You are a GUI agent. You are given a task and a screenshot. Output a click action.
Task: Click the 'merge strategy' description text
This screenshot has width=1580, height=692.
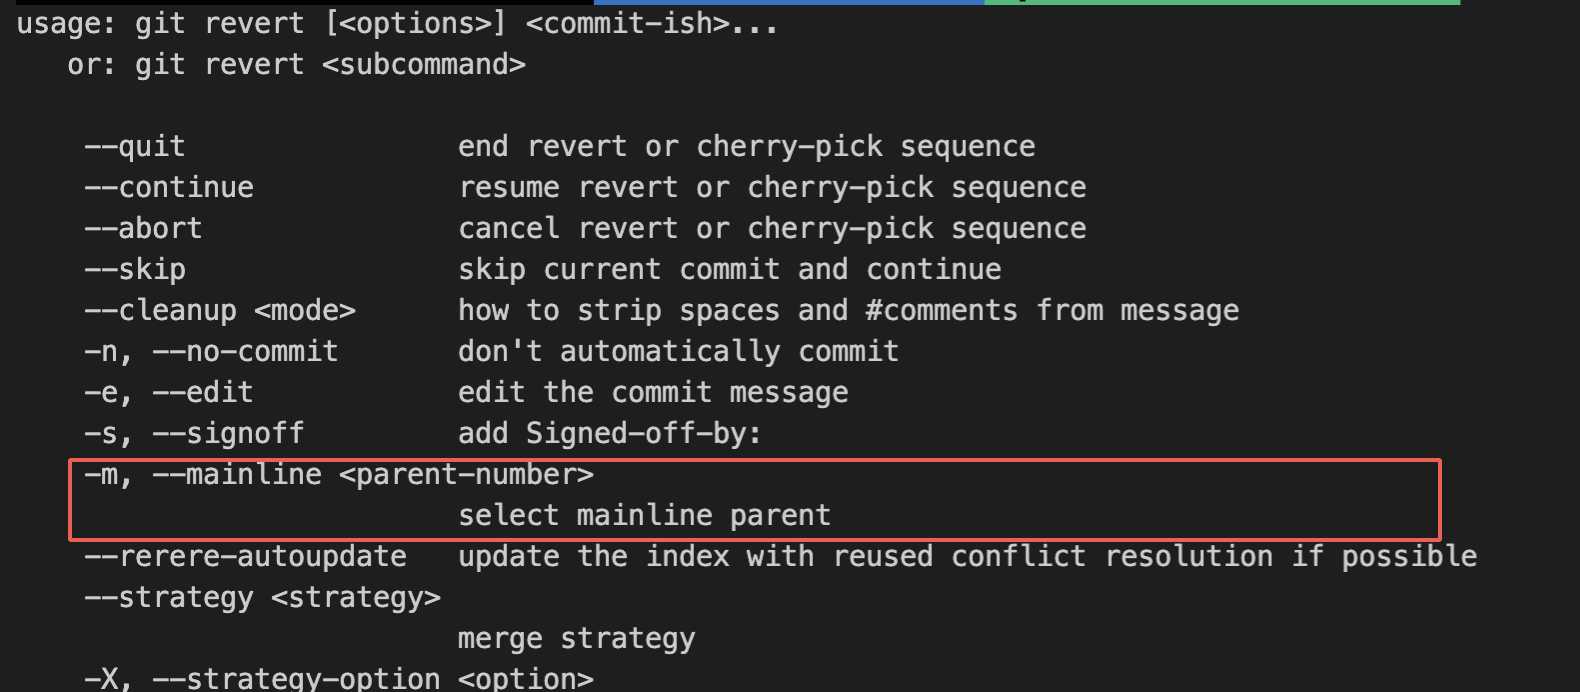(577, 639)
